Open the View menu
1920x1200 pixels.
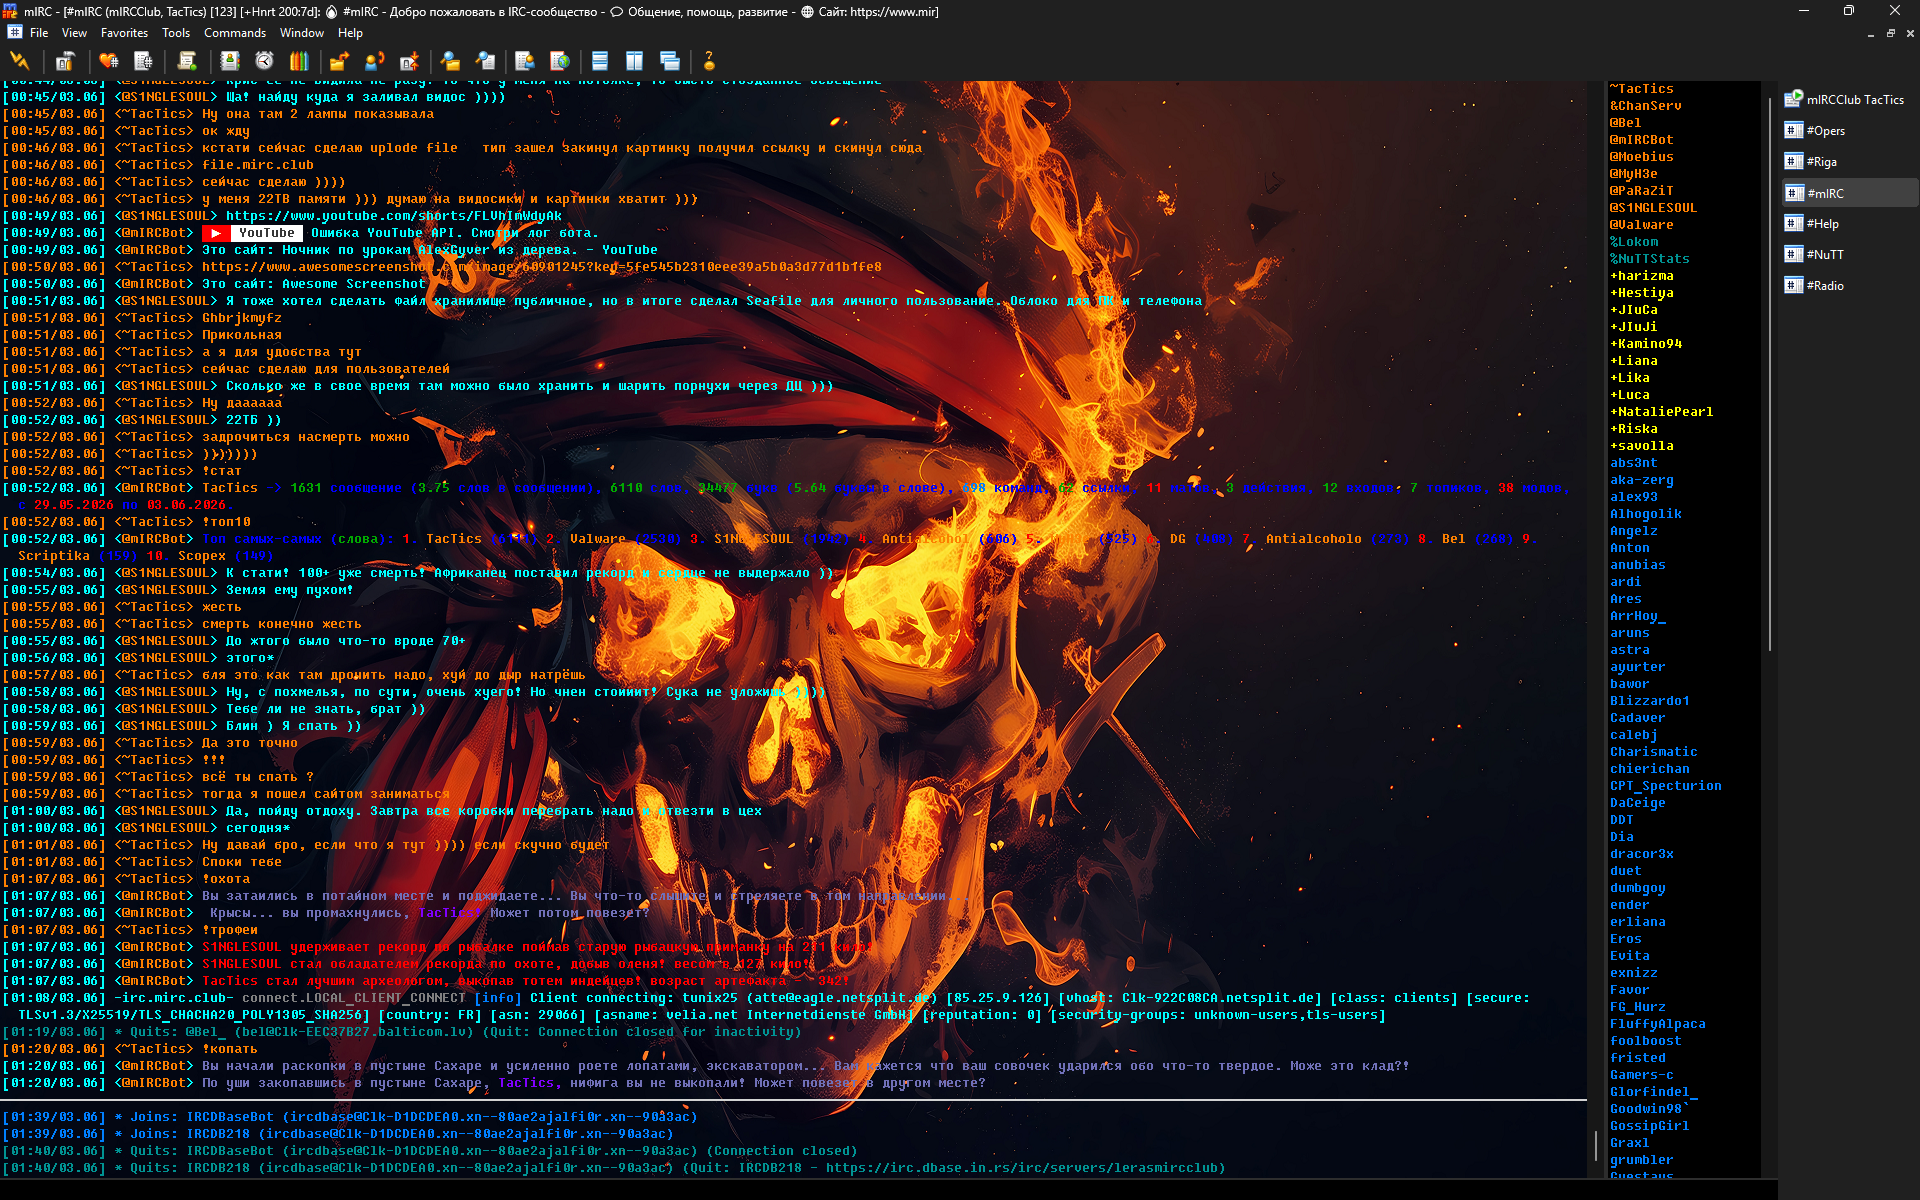tap(74, 33)
